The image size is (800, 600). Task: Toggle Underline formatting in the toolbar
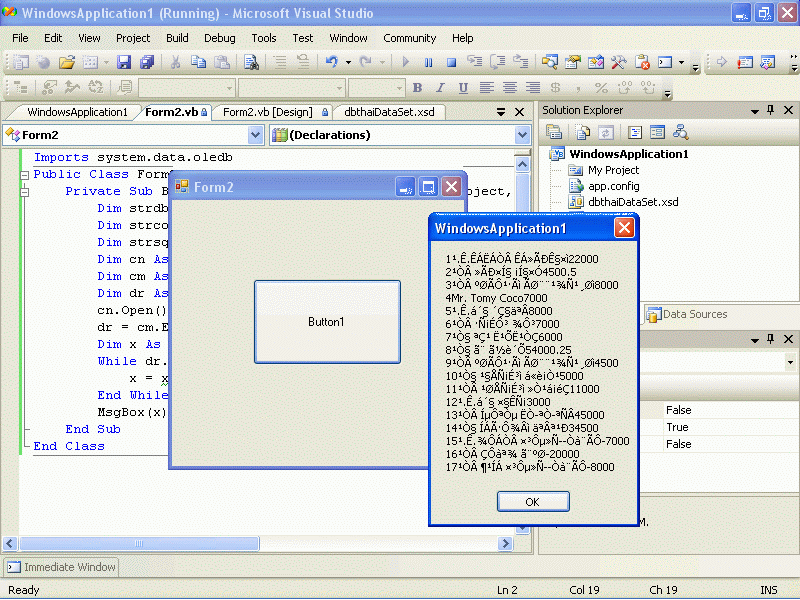point(463,88)
